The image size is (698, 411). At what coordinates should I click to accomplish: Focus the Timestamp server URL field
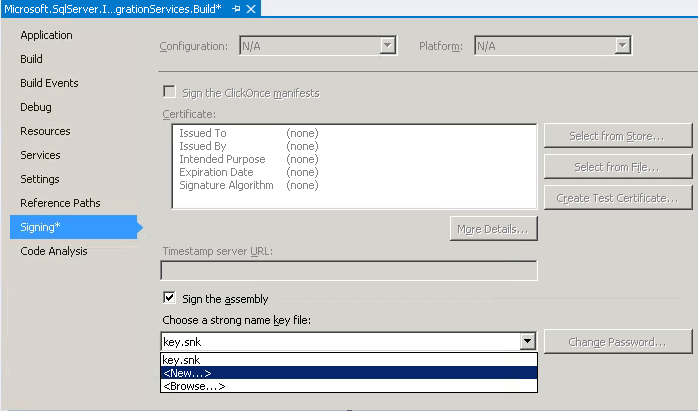[x=349, y=271]
